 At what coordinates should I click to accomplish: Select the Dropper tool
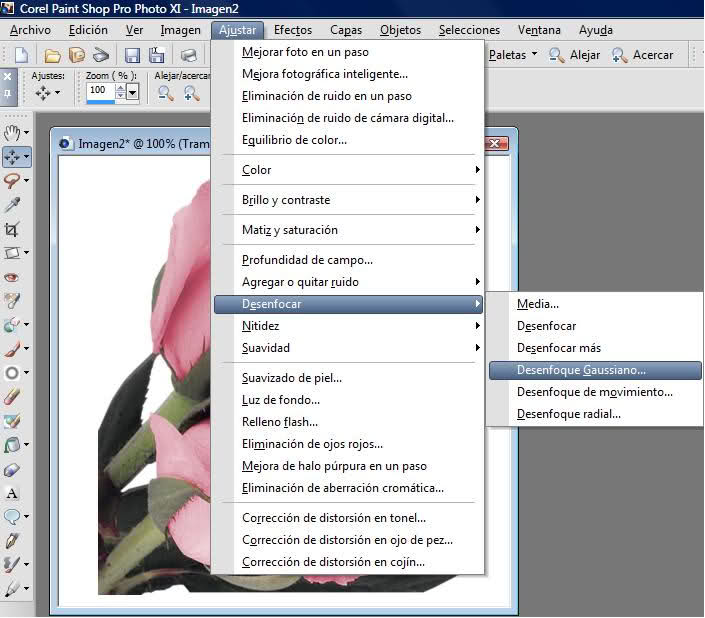click(12, 205)
